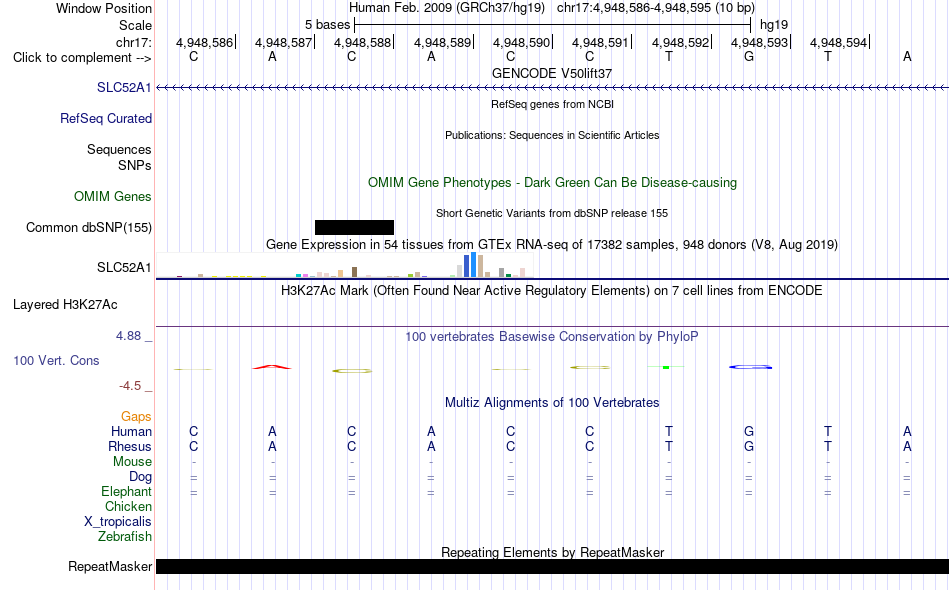
Task: Click the green PhyloP conservation mark
Action: tap(666, 367)
